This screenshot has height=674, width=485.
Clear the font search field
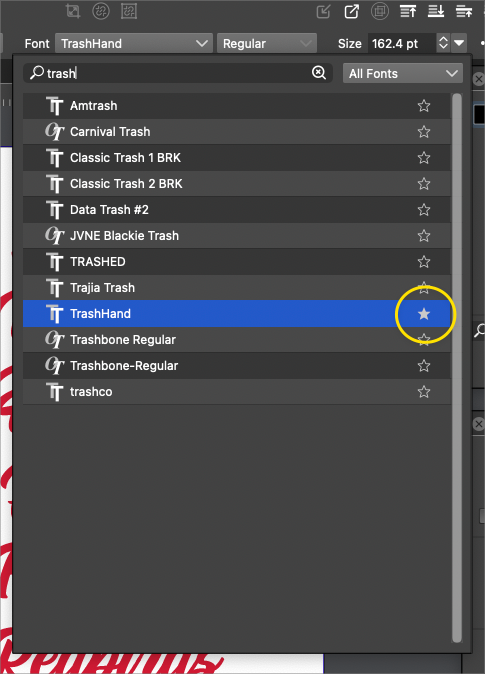pyautogui.click(x=319, y=73)
